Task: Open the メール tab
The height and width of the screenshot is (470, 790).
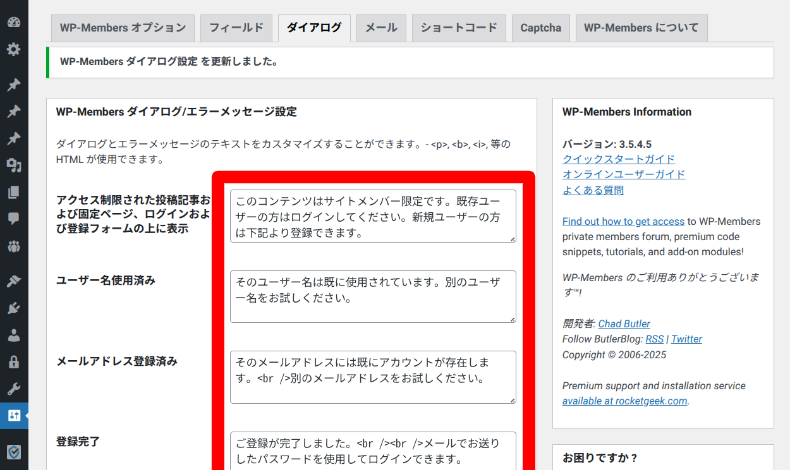Action: click(381, 28)
